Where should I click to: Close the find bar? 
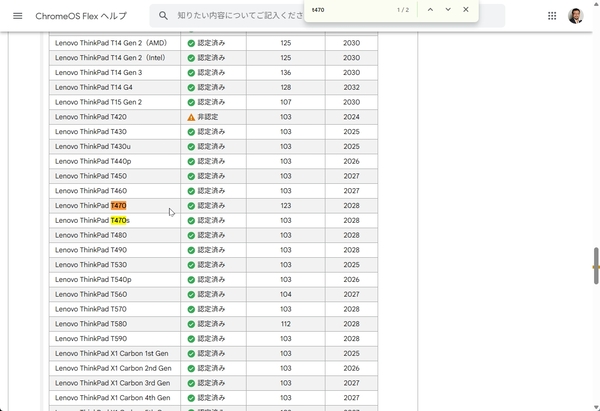point(466,10)
